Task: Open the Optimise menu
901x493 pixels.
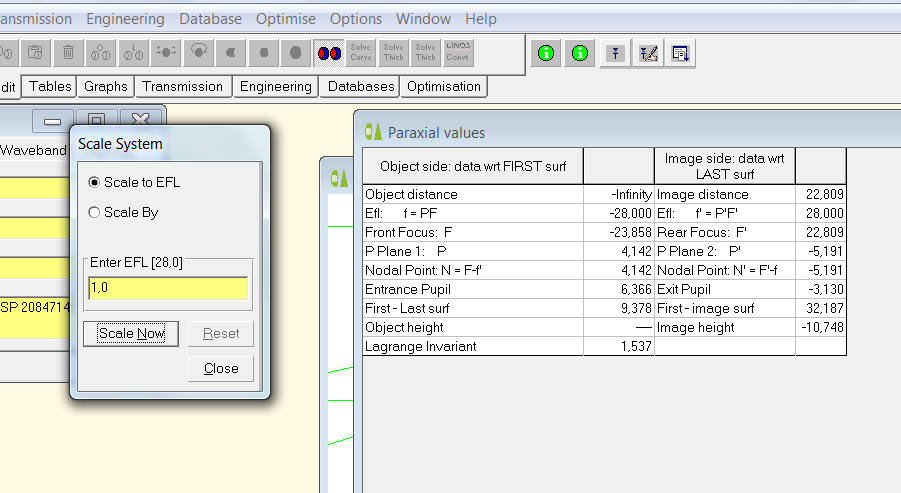Action: point(285,19)
